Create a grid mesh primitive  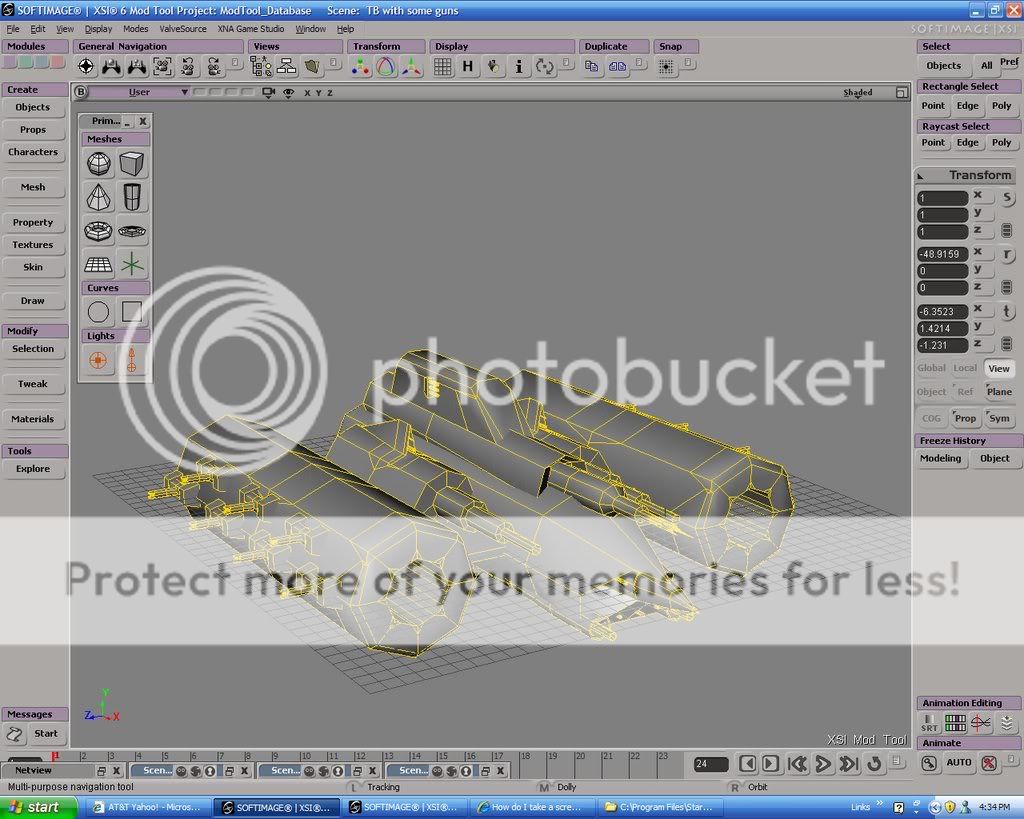click(98, 265)
